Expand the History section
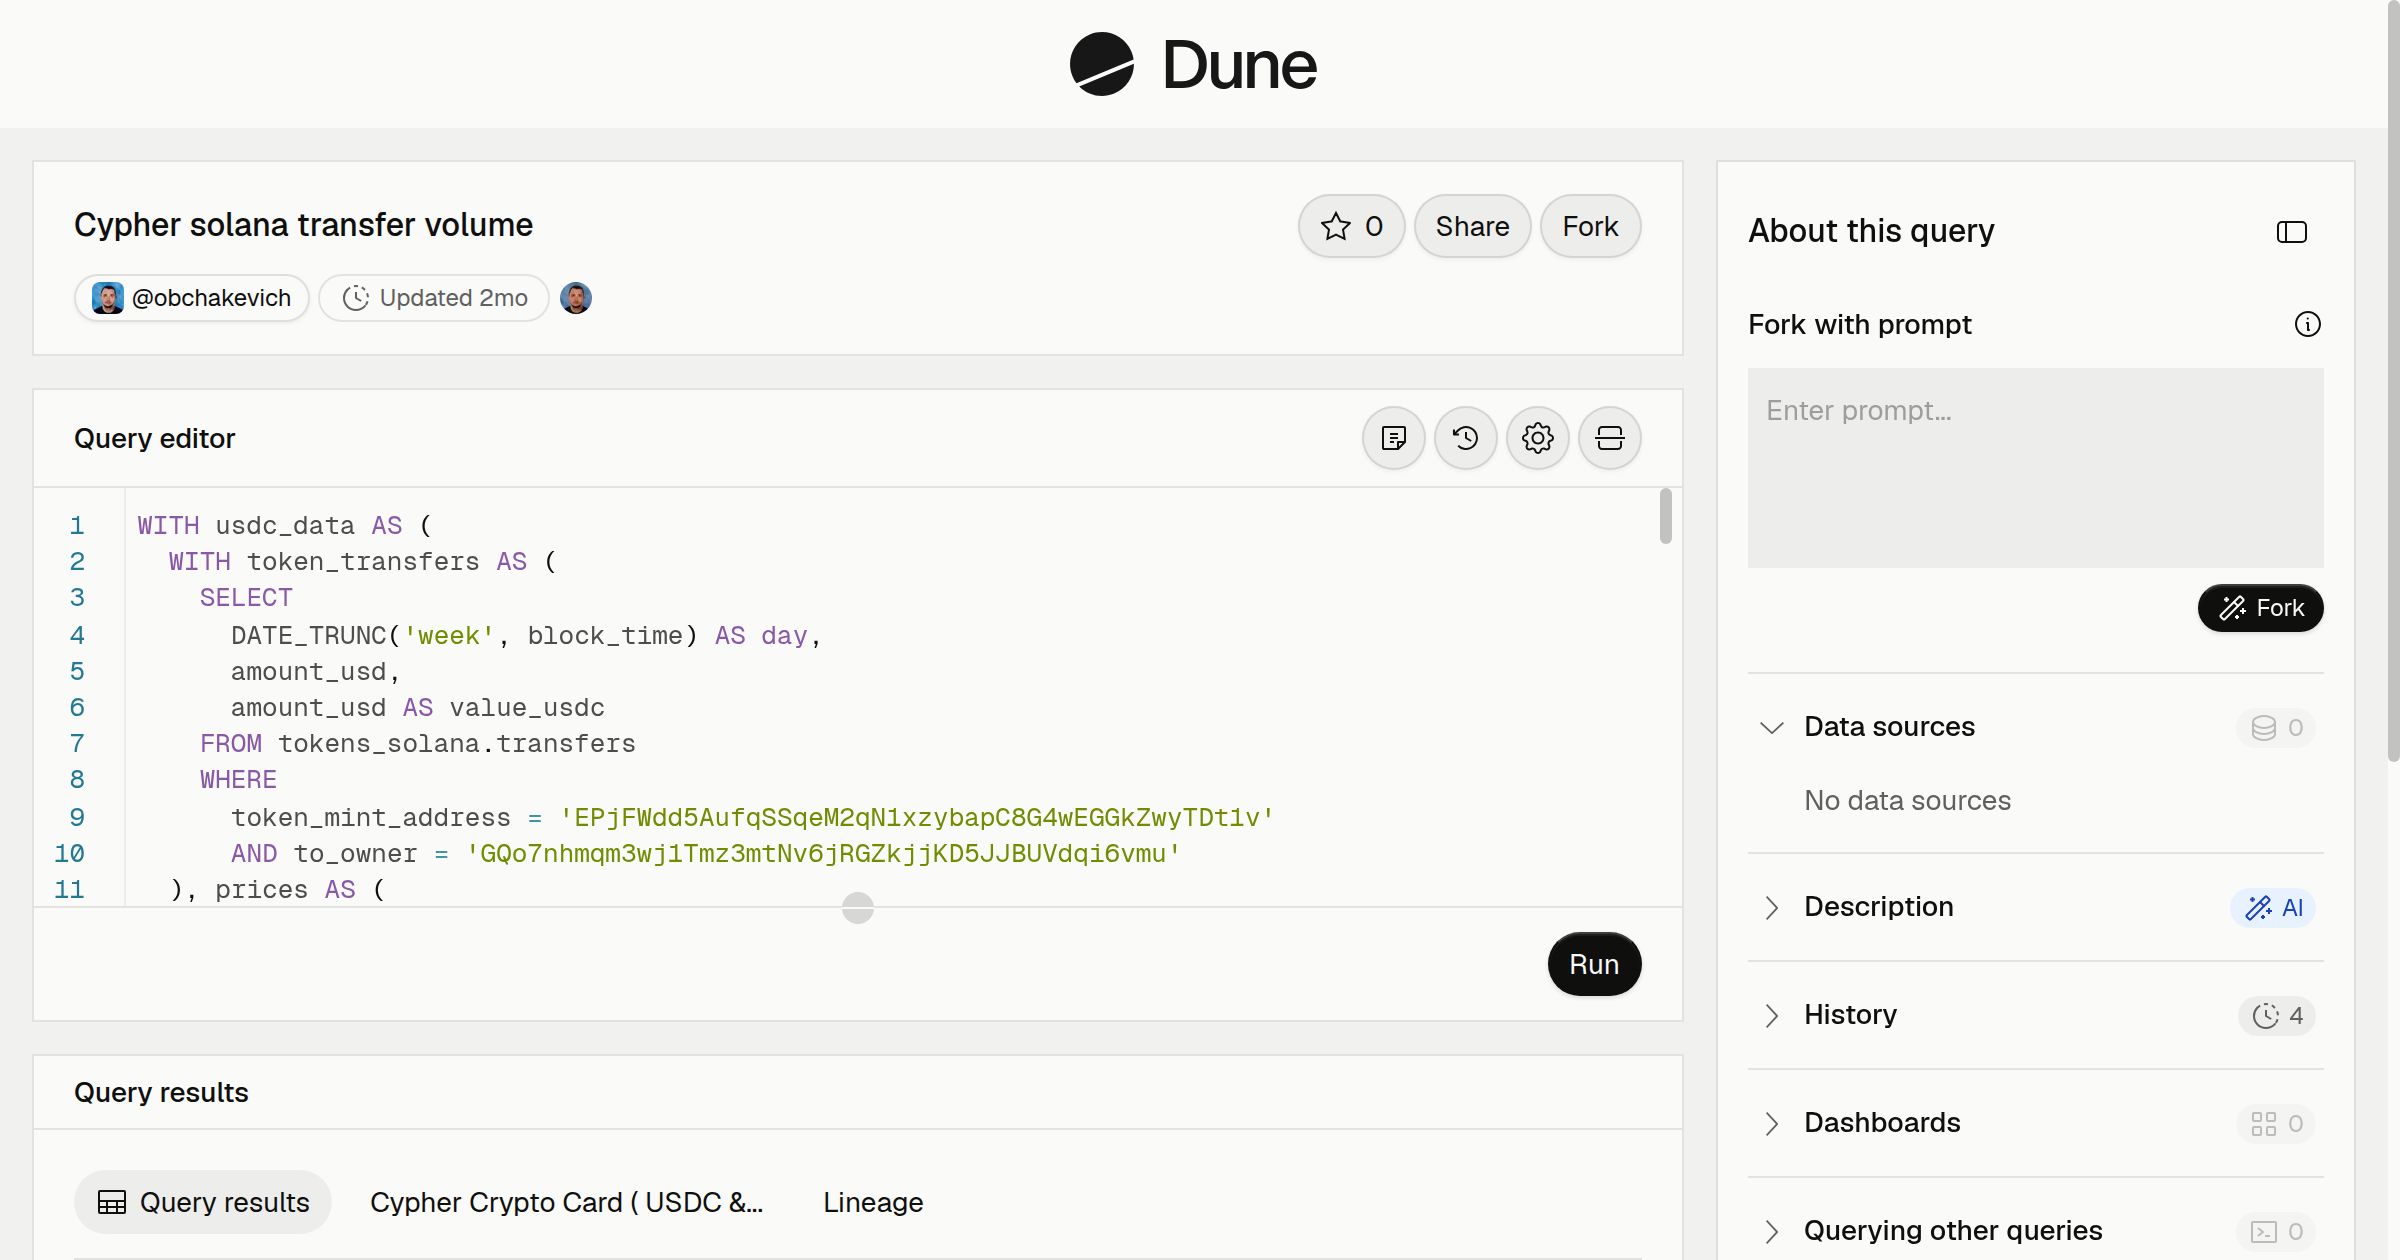Image resolution: width=2400 pixels, height=1260 pixels. point(1772,1015)
